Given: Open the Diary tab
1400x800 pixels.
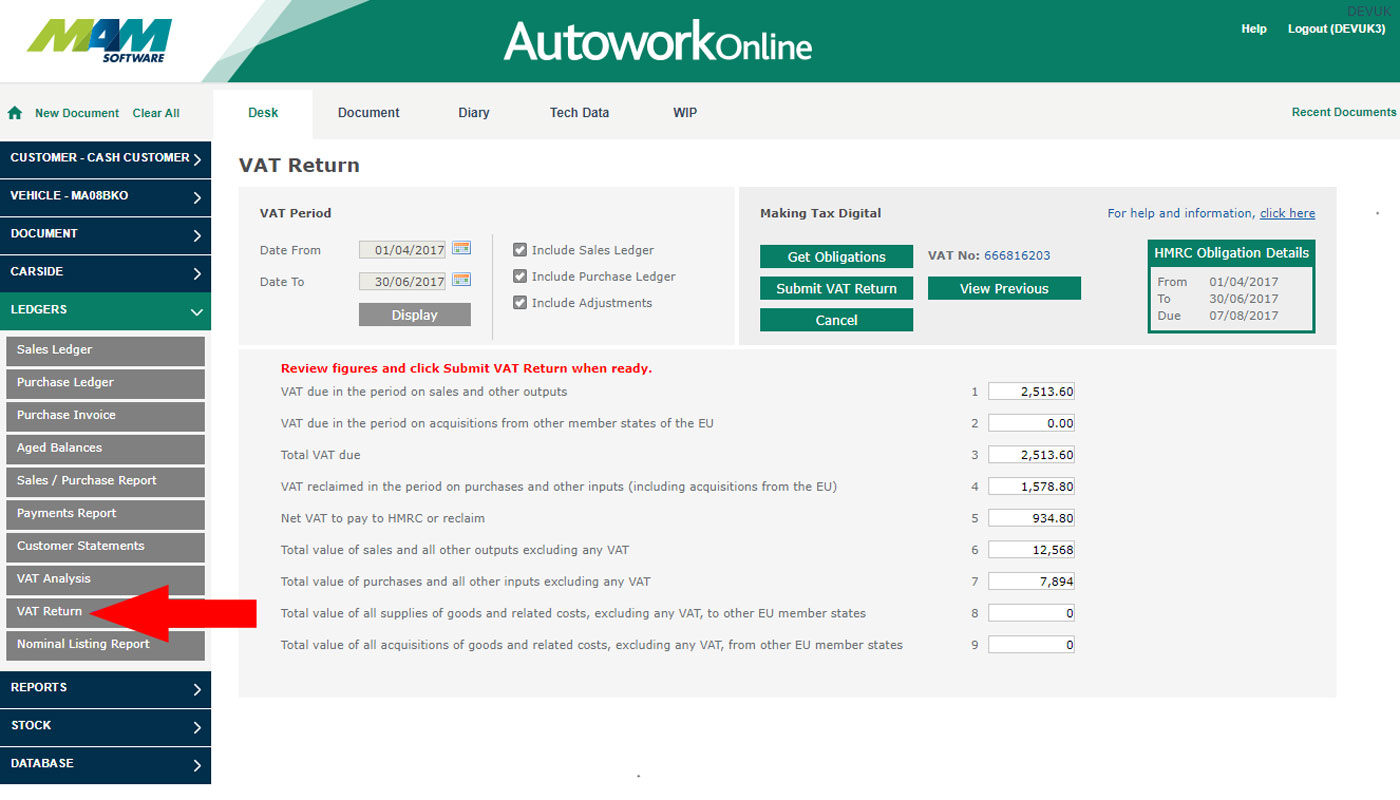Looking at the screenshot, I should point(474,113).
